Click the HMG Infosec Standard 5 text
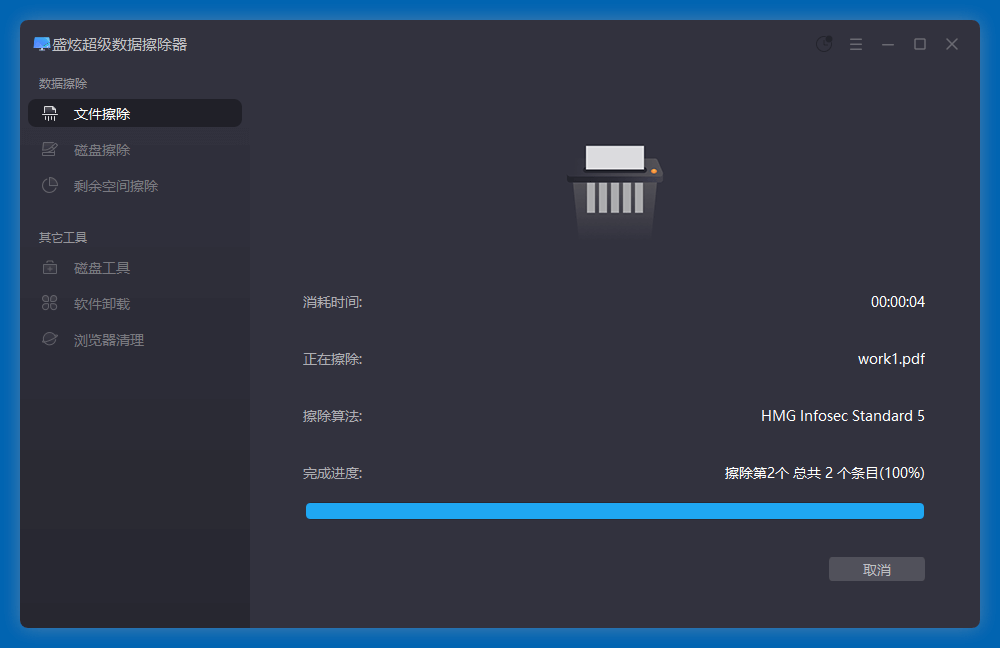Viewport: 1000px width, 648px height. click(x=842, y=416)
